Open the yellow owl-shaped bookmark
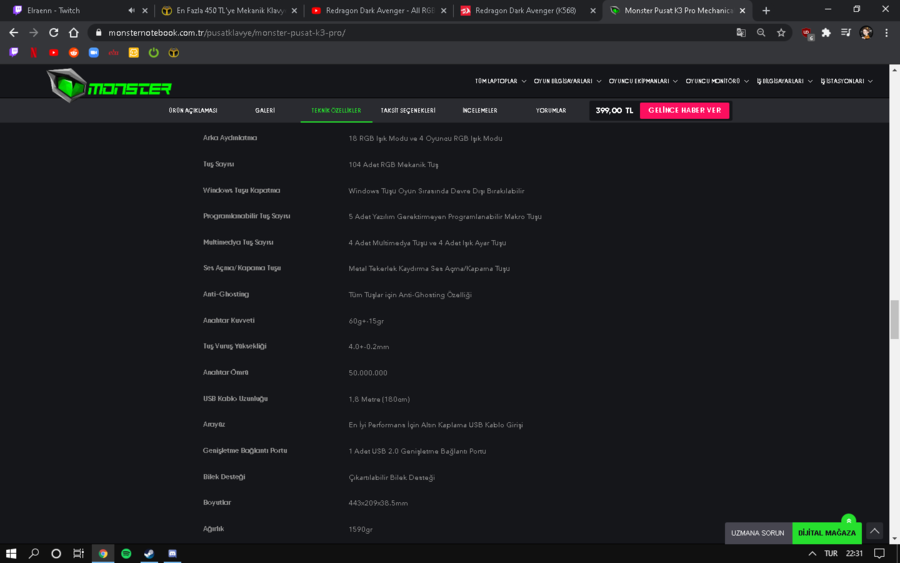Image resolution: width=900 pixels, height=563 pixels. [x=173, y=52]
